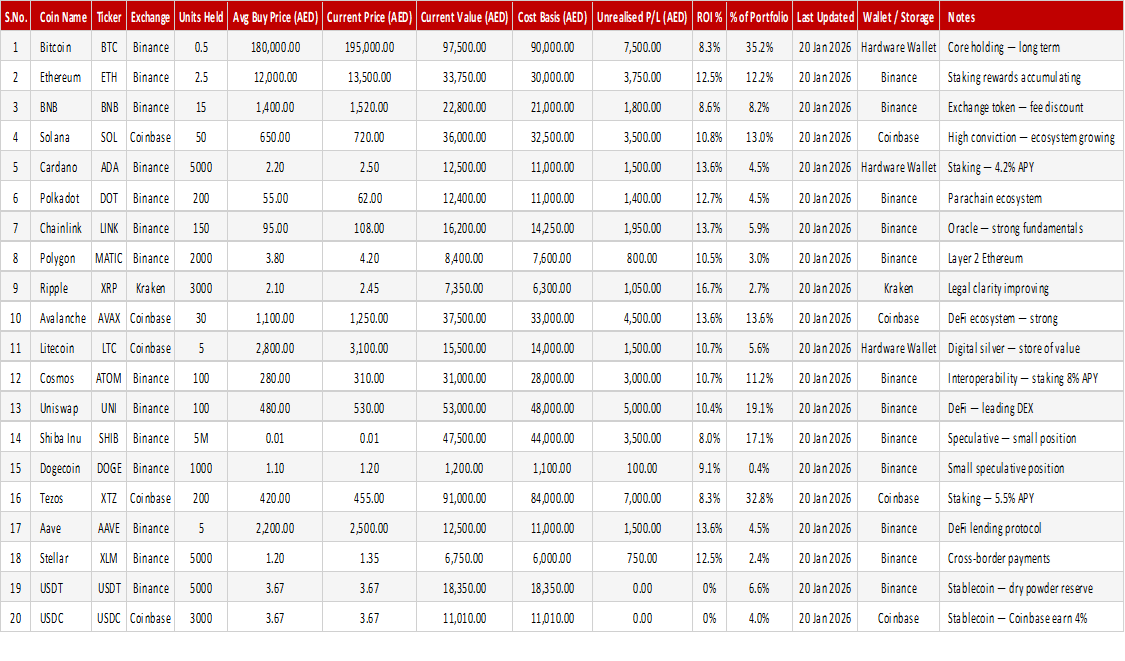Click the Current Value (AED) header
Screen dimensions: 1125x661
click(464, 17)
